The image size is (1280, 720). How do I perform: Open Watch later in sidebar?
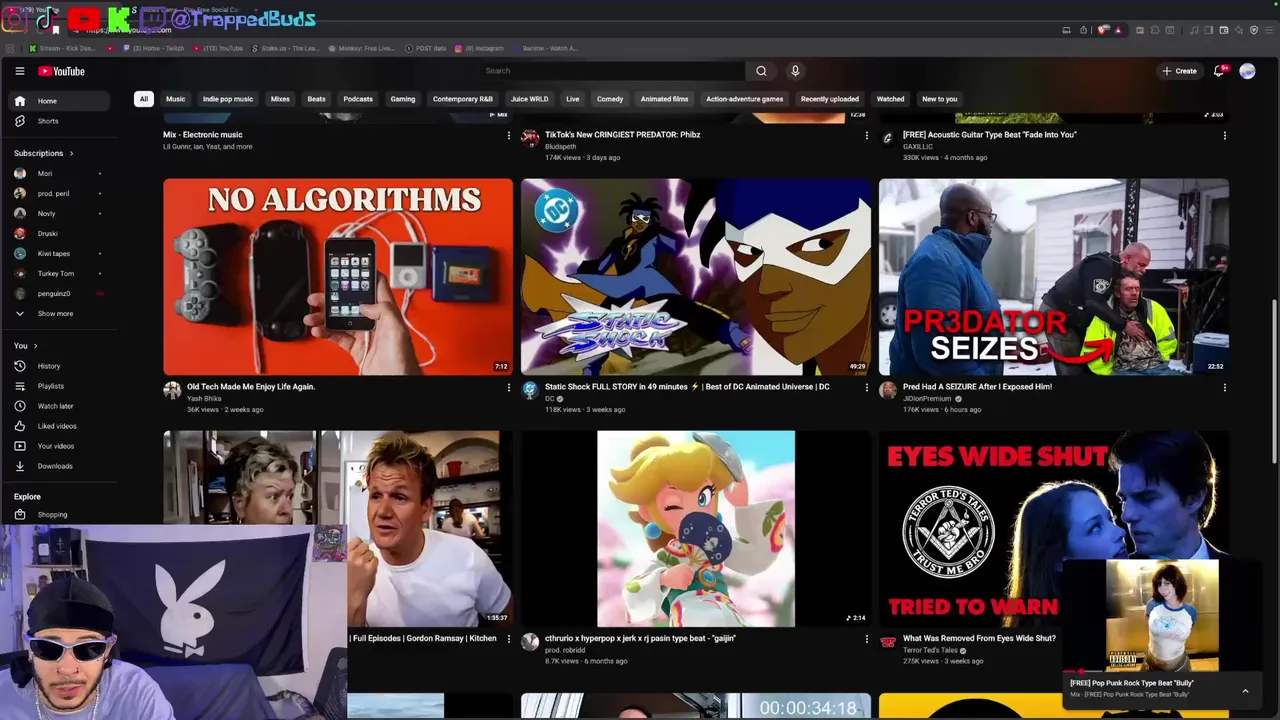(60, 406)
